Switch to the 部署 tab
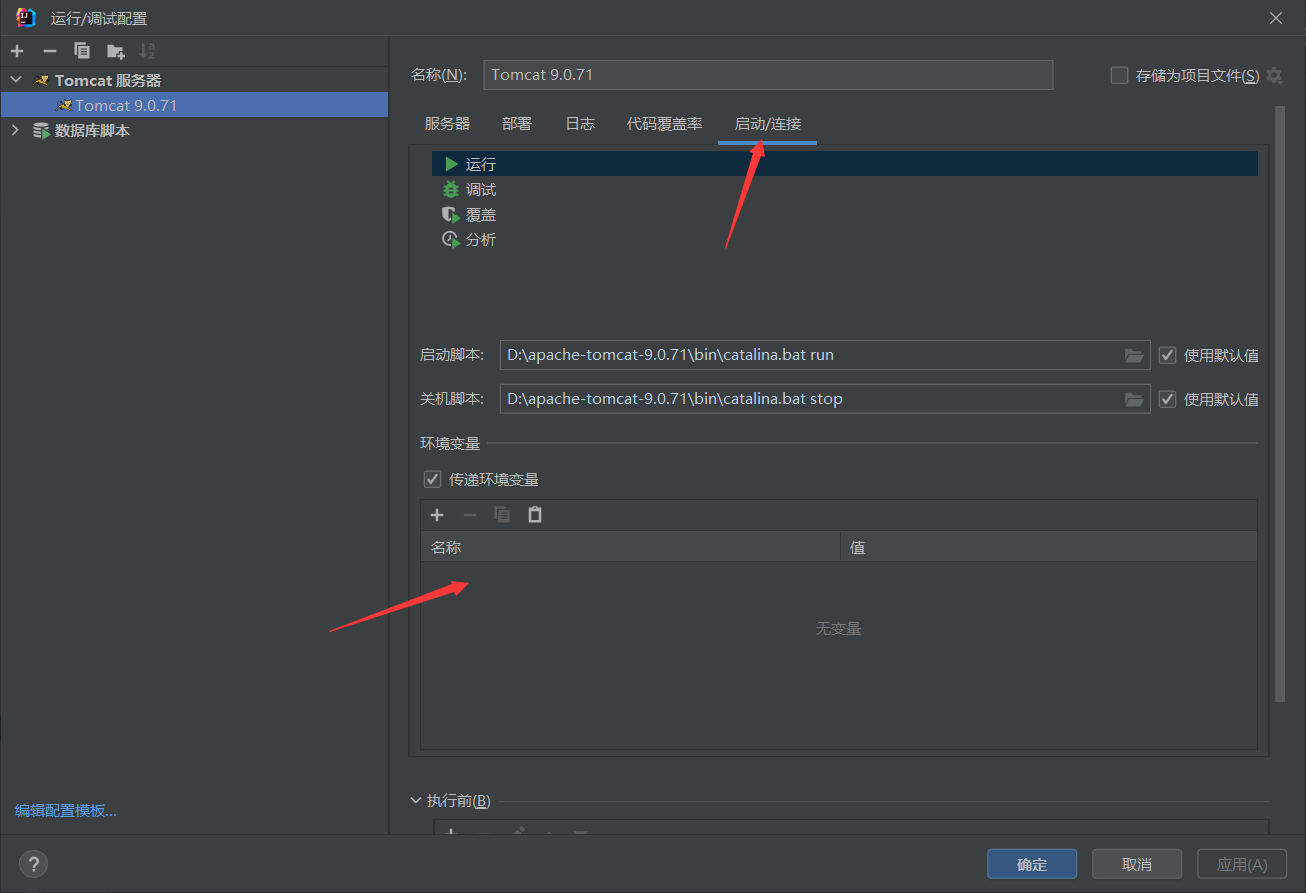This screenshot has width=1306, height=893. (517, 124)
